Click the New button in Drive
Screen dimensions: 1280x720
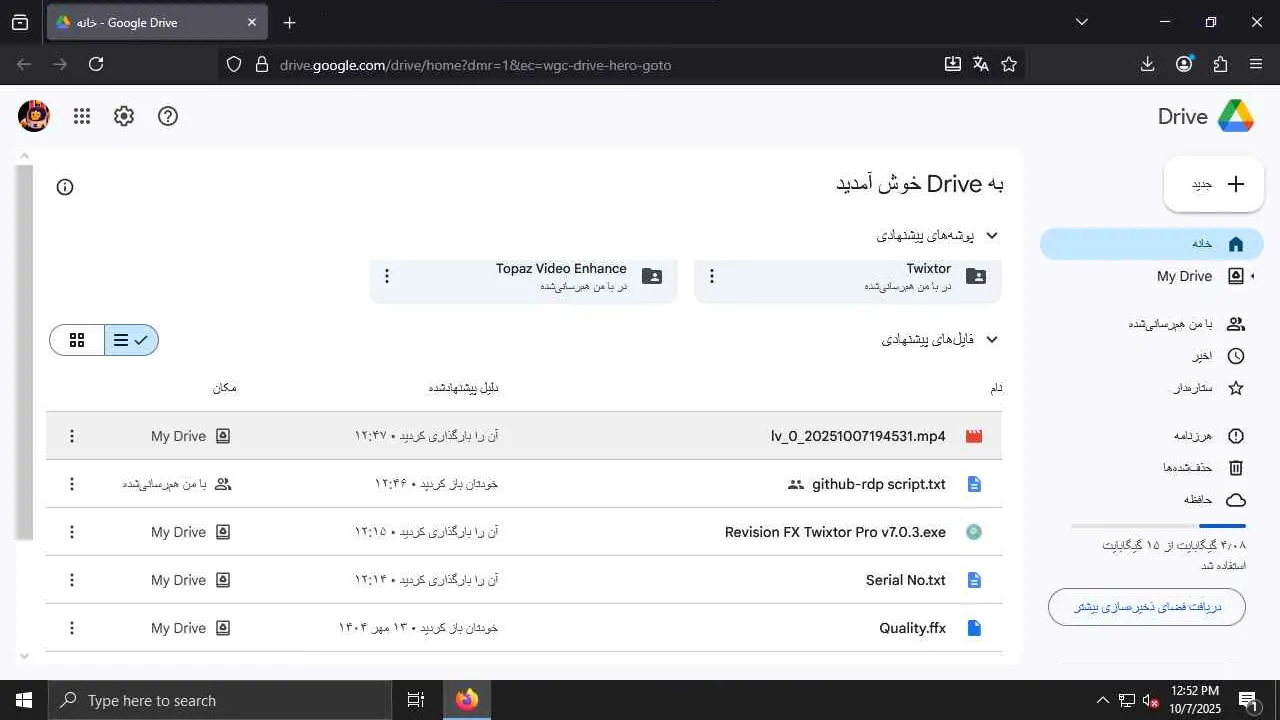tap(1214, 184)
